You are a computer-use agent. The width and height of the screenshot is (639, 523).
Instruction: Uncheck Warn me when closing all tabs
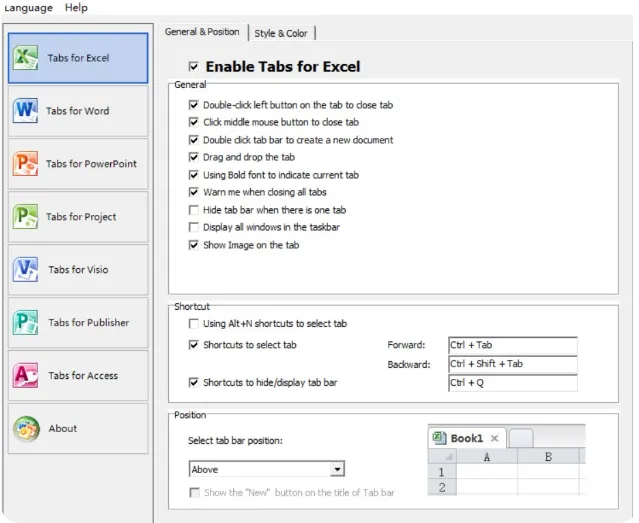tap(194, 192)
